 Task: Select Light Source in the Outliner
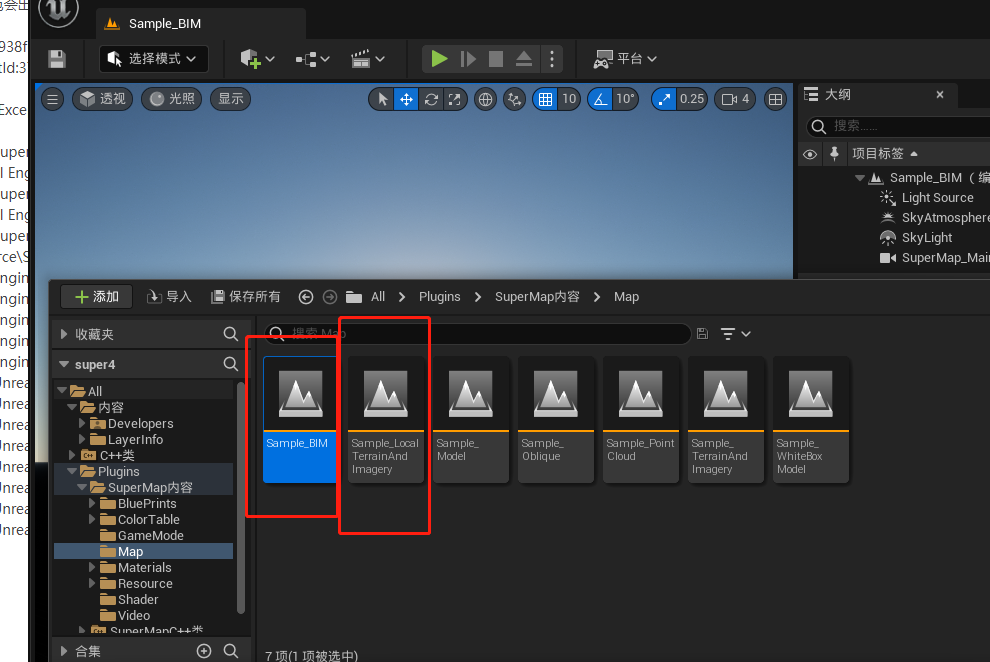coord(938,198)
